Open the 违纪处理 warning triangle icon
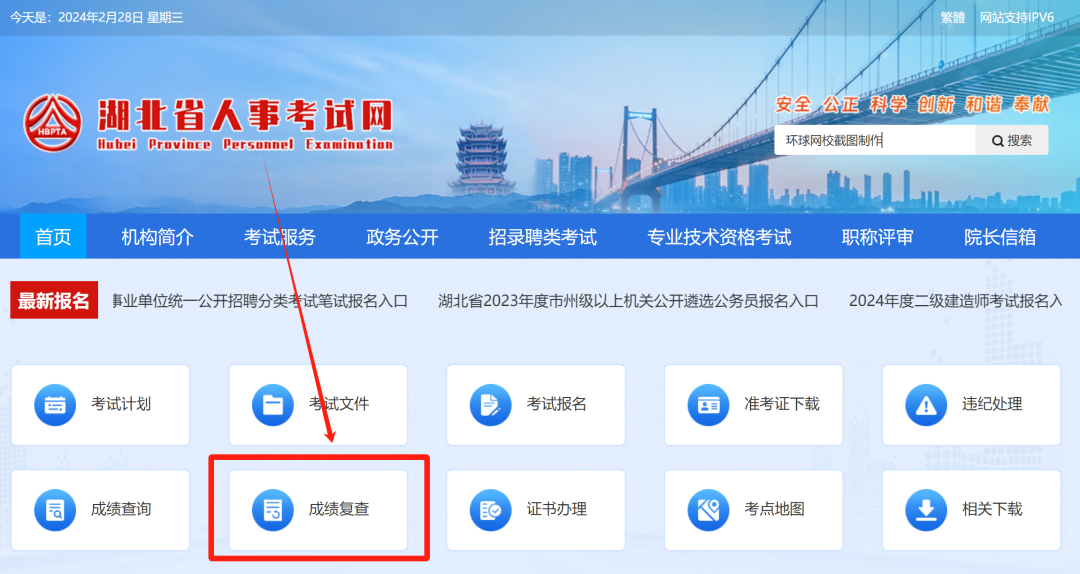 click(926, 404)
